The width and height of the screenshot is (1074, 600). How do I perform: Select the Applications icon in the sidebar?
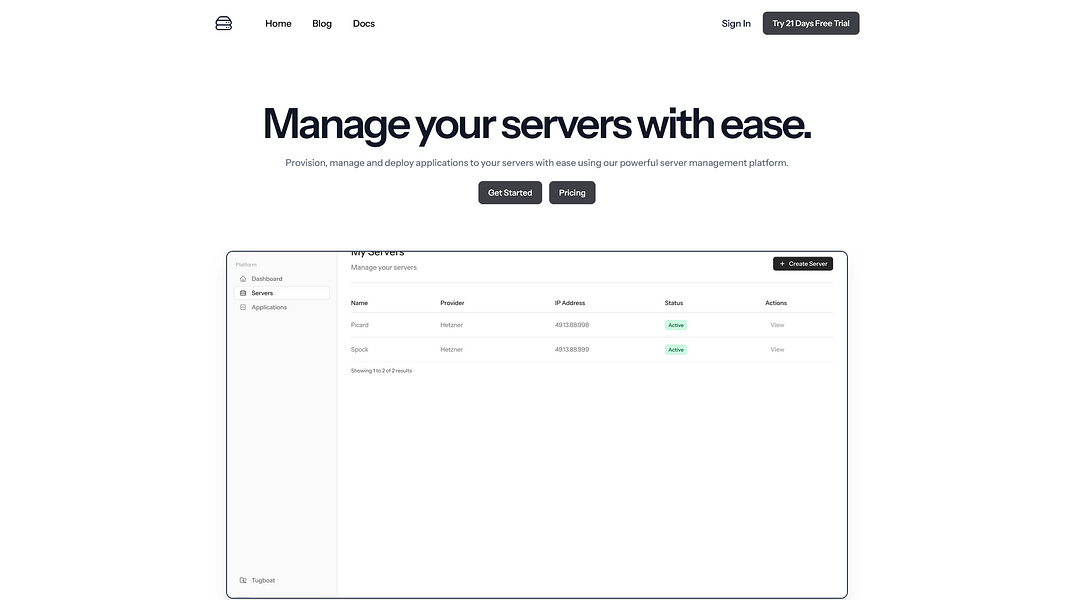click(x=242, y=307)
